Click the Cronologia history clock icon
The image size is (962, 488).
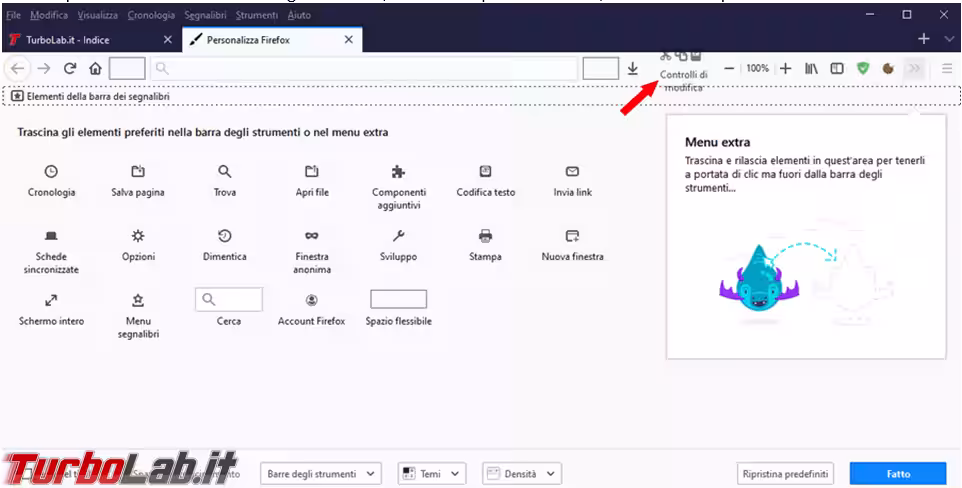(x=51, y=171)
